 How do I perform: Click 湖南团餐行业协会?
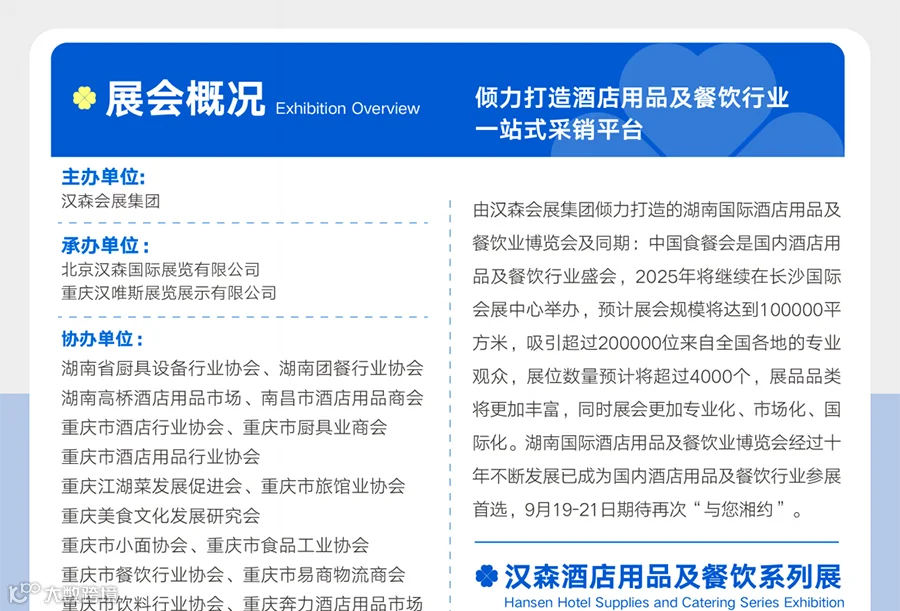click(x=351, y=368)
